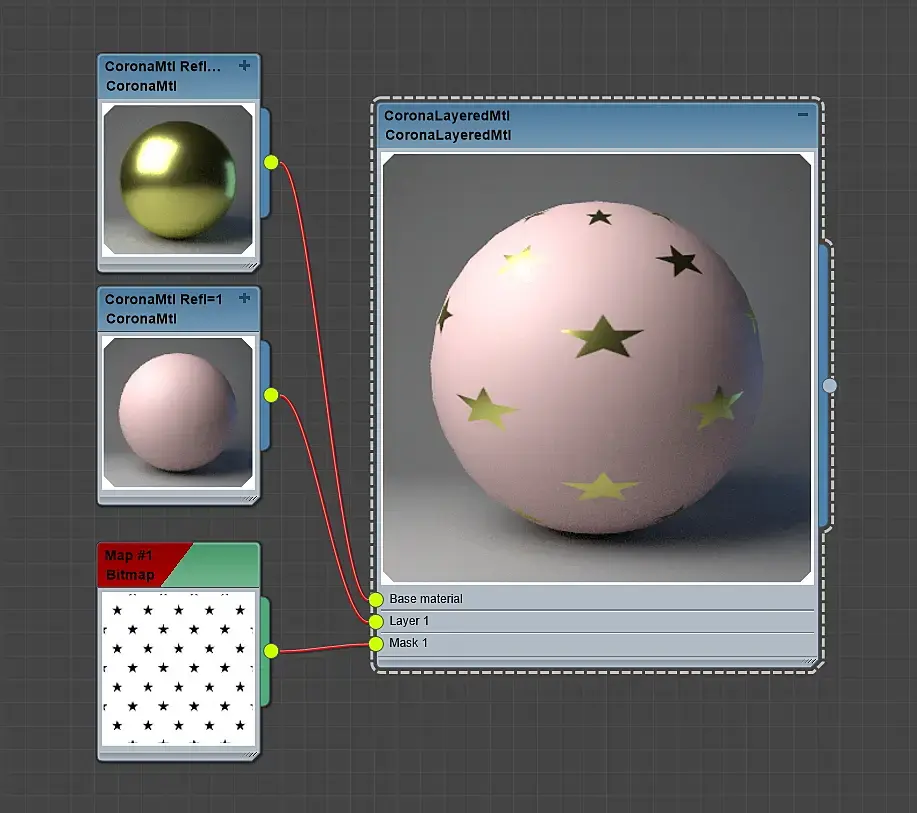Select the gold sphere material preview thumbnail
This screenshot has height=813, width=917.
[178, 180]
